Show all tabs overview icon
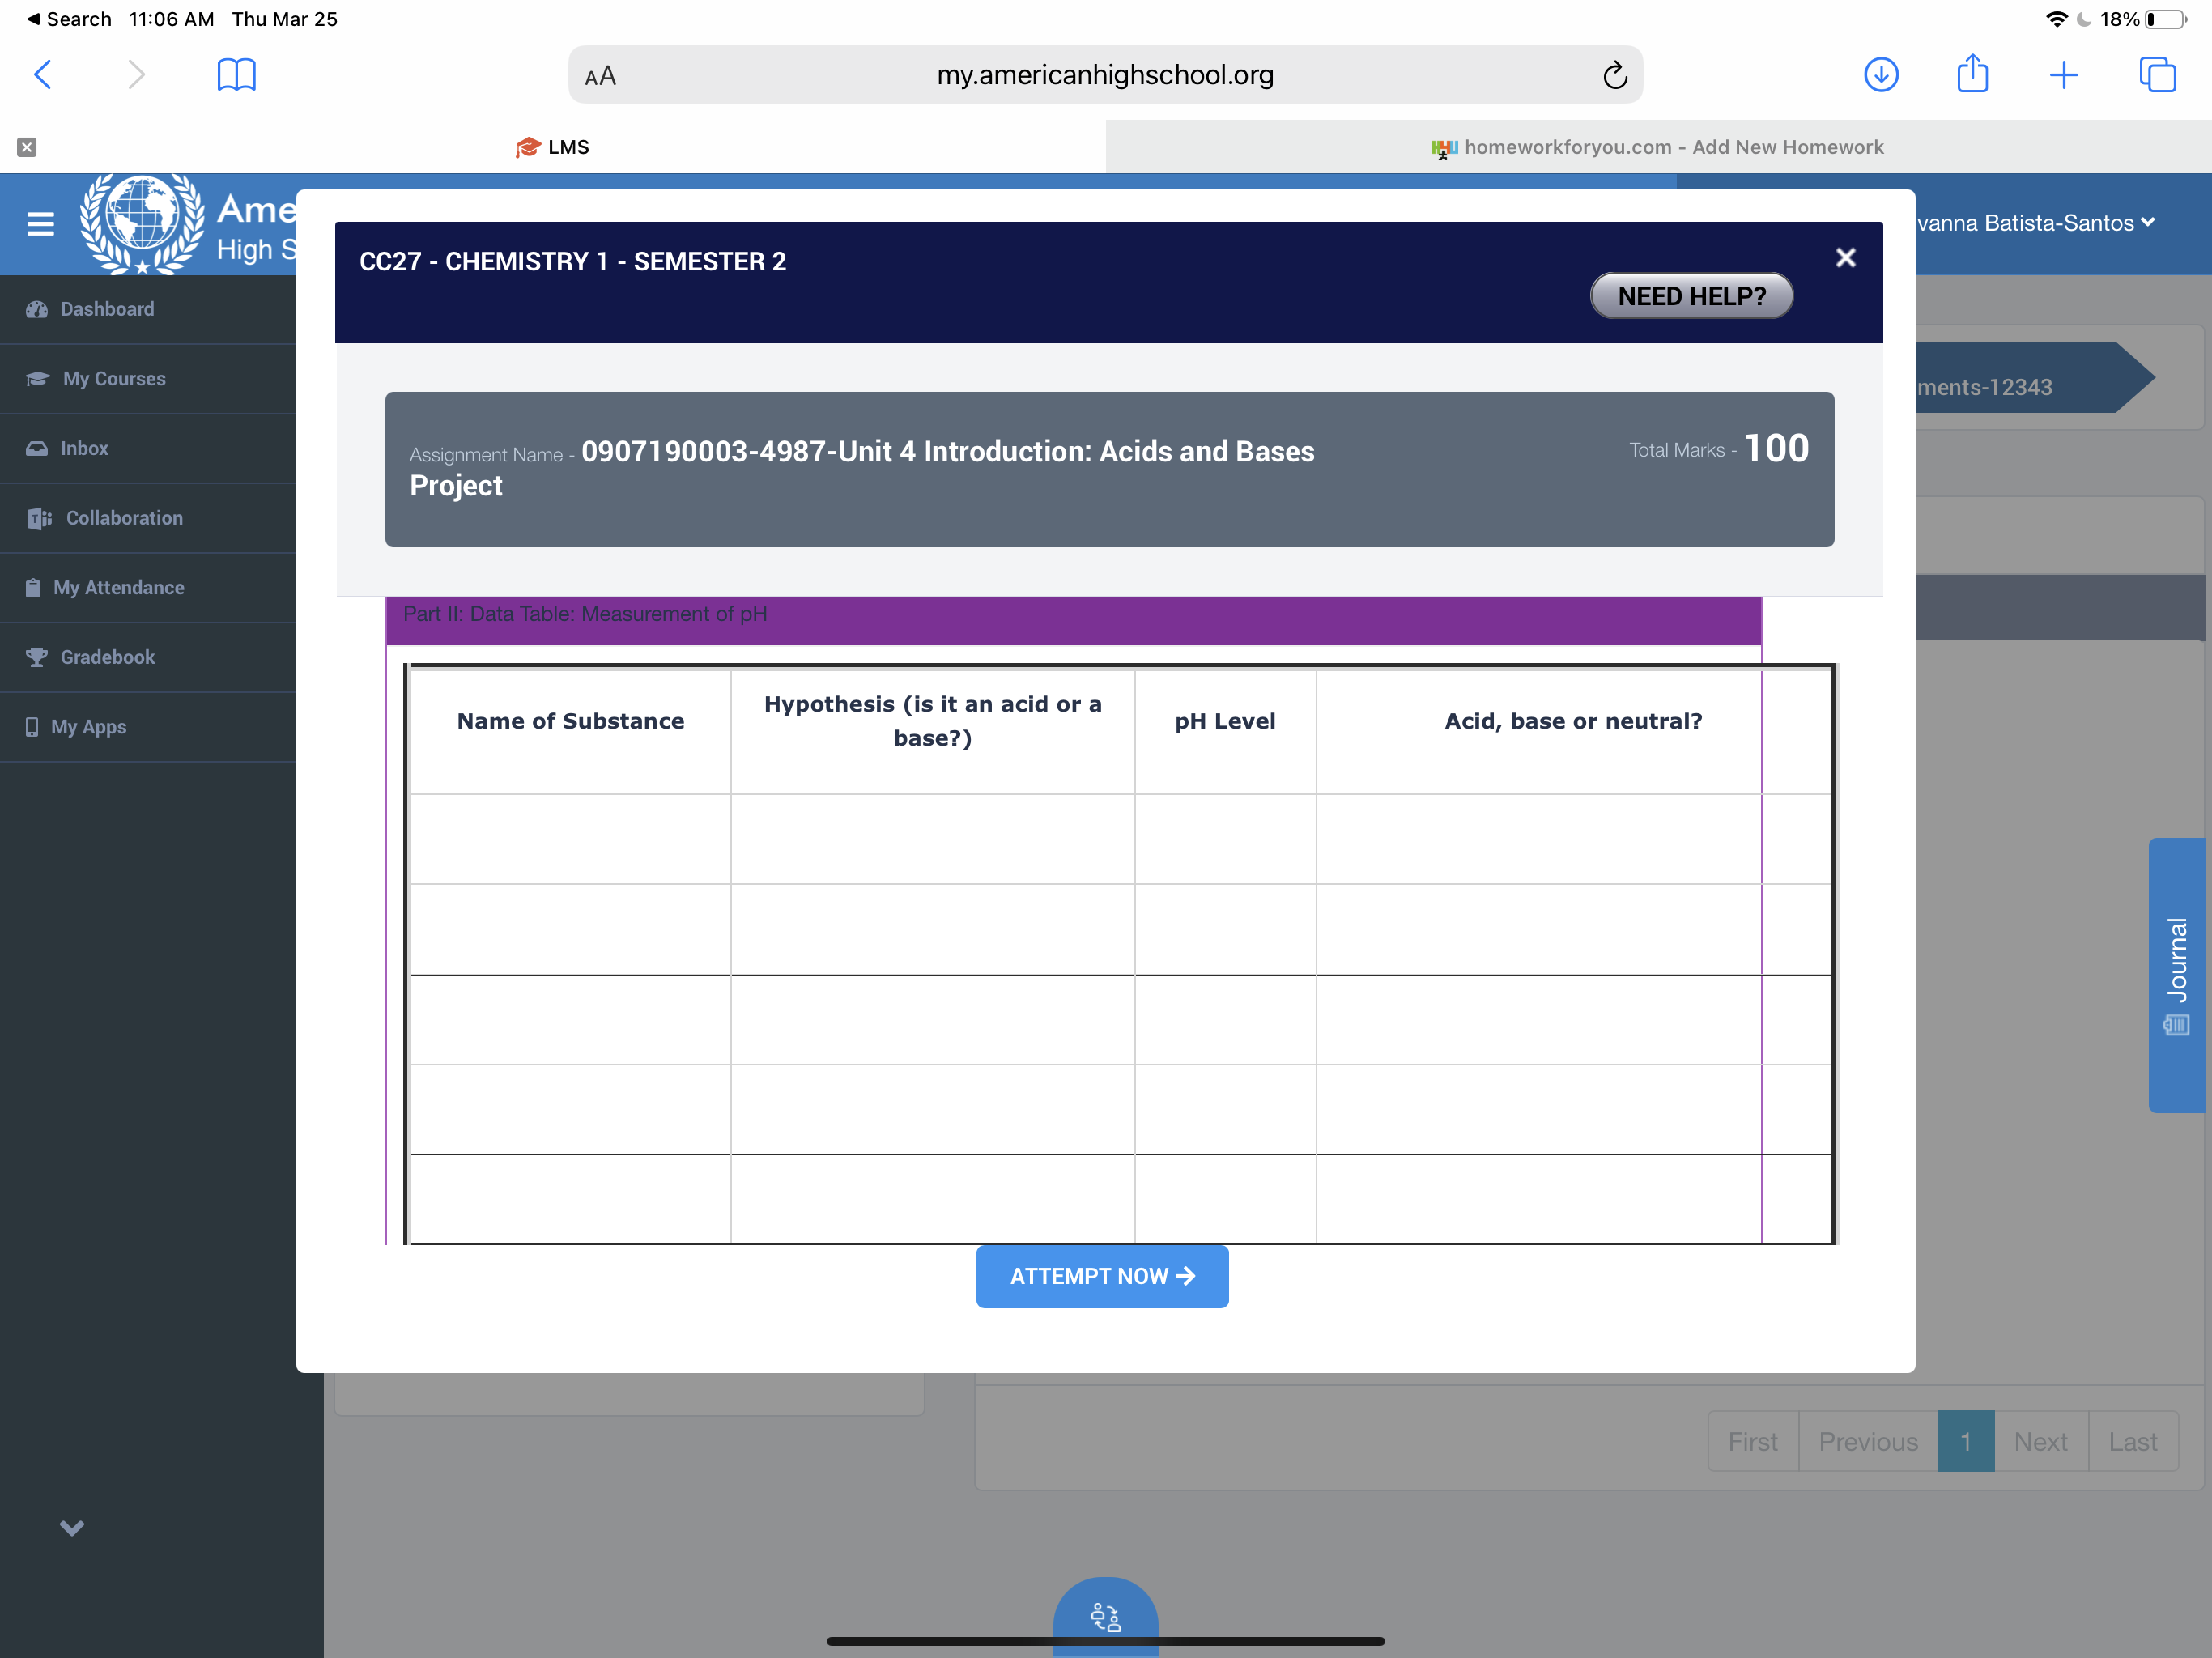Viewport: 2212px width, 1658px height. (2156, 75)
